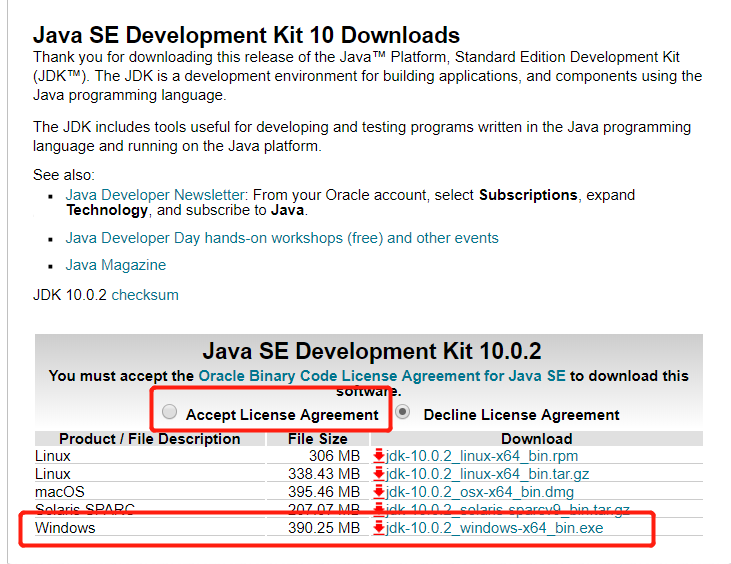This screenshot has height=564, width=731.
Task: Select the Decline License Agreement radio button
Action: point(404,412)
